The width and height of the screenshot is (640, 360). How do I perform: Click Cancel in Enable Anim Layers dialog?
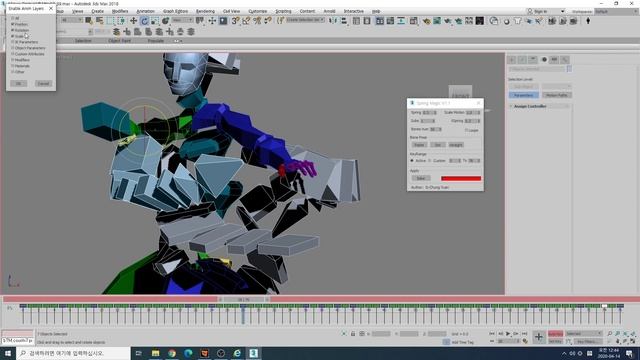pos(43,83)
